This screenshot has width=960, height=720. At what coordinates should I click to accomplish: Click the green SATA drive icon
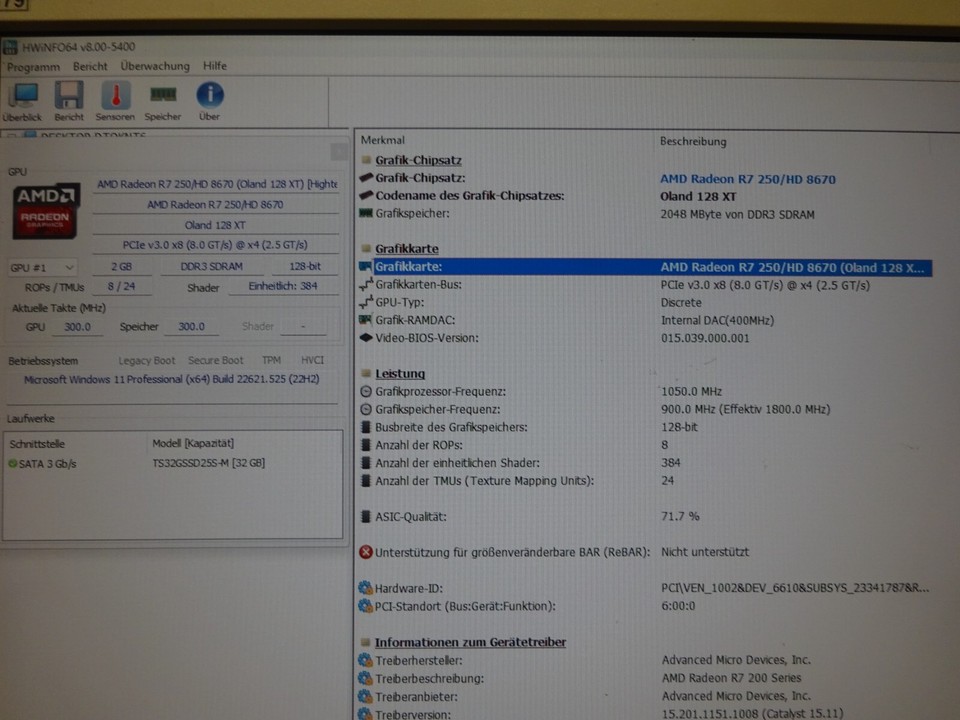14,462
